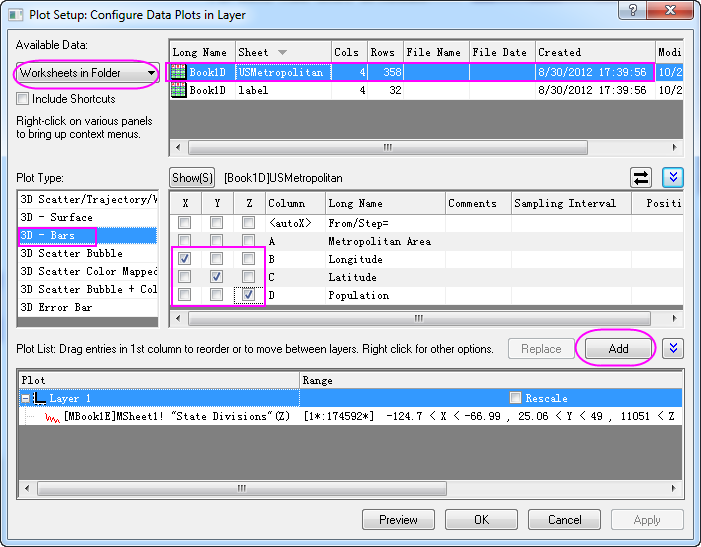Enable the Include Shortcuts checkbox
The width and height of the screenshot is (701, 547).
[23, 99]
